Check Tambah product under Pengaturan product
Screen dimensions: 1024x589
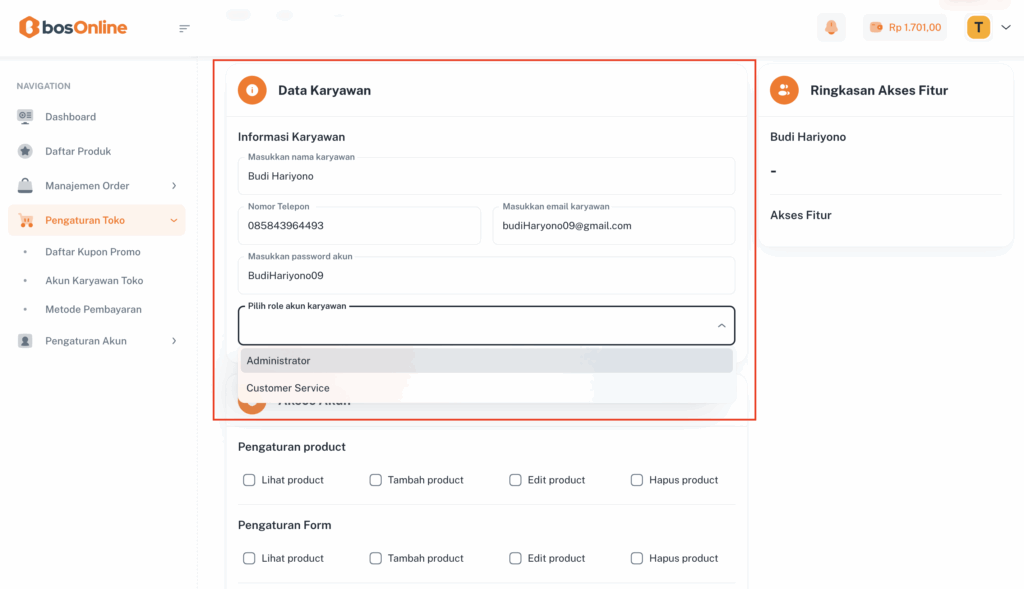pos(376,480)
